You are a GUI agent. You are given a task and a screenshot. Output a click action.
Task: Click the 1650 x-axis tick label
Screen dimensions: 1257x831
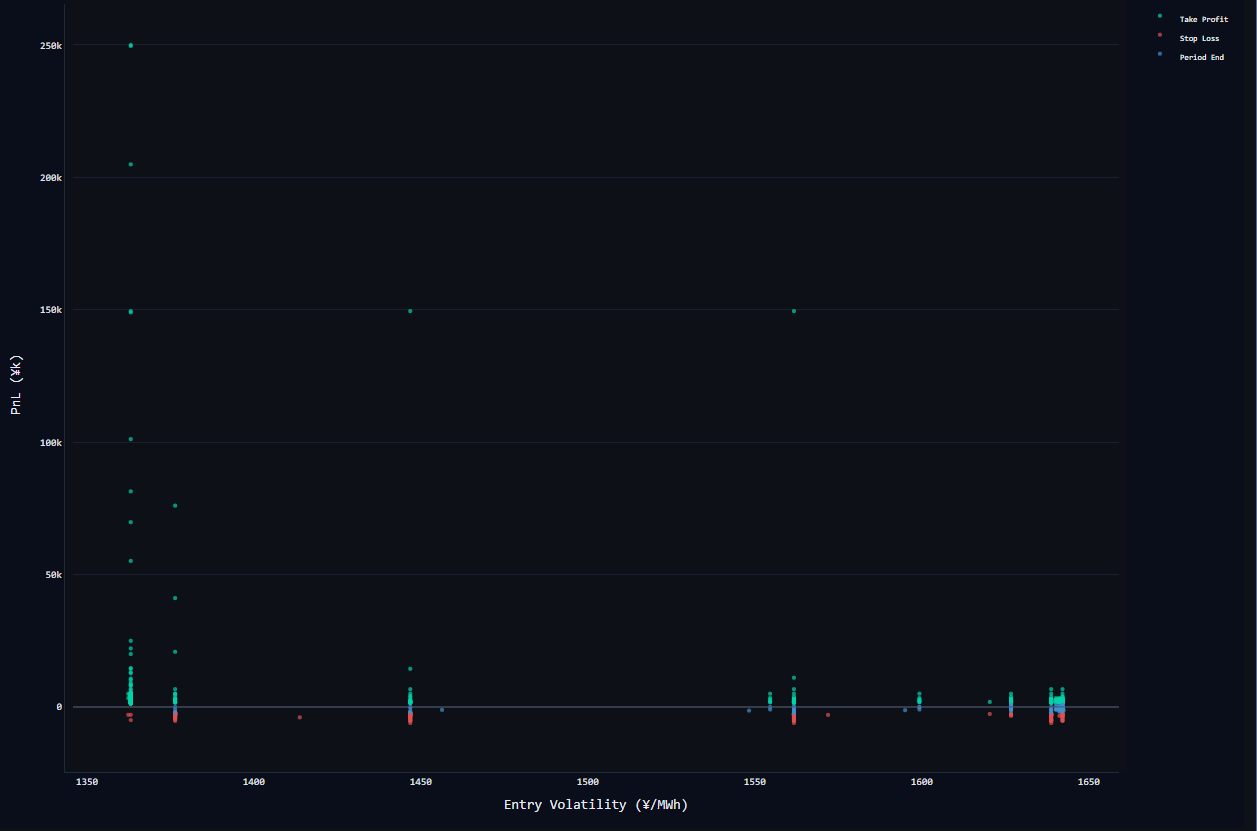pos(1089,781)
